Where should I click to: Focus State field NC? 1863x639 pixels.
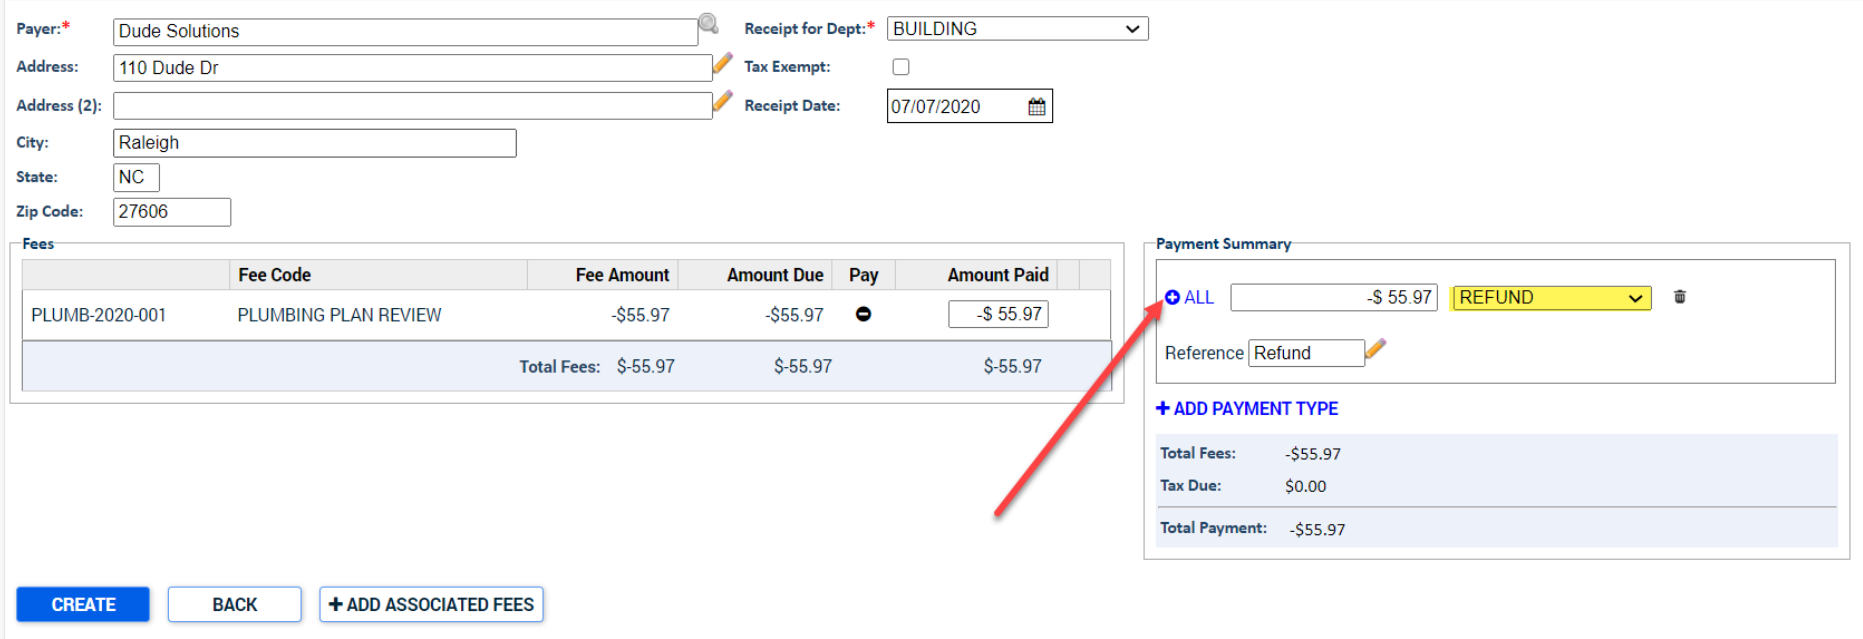pos(136,177)
